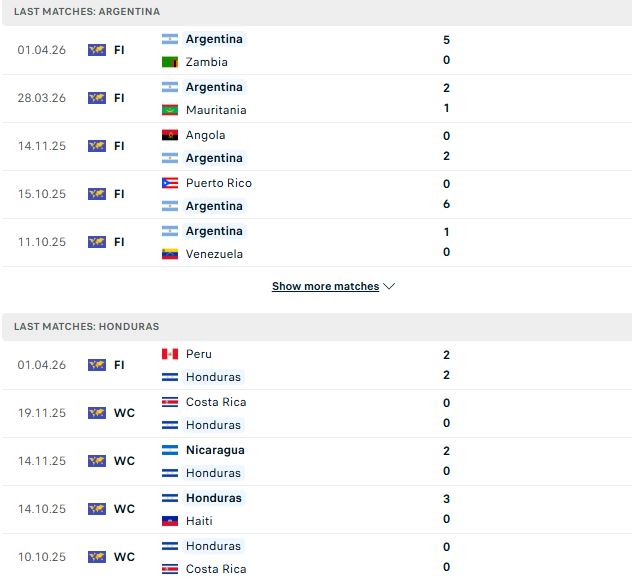This screenshot has height=581, width=632.
Task: Click the Angola flag icon
Action: click(x=170, y=135)
